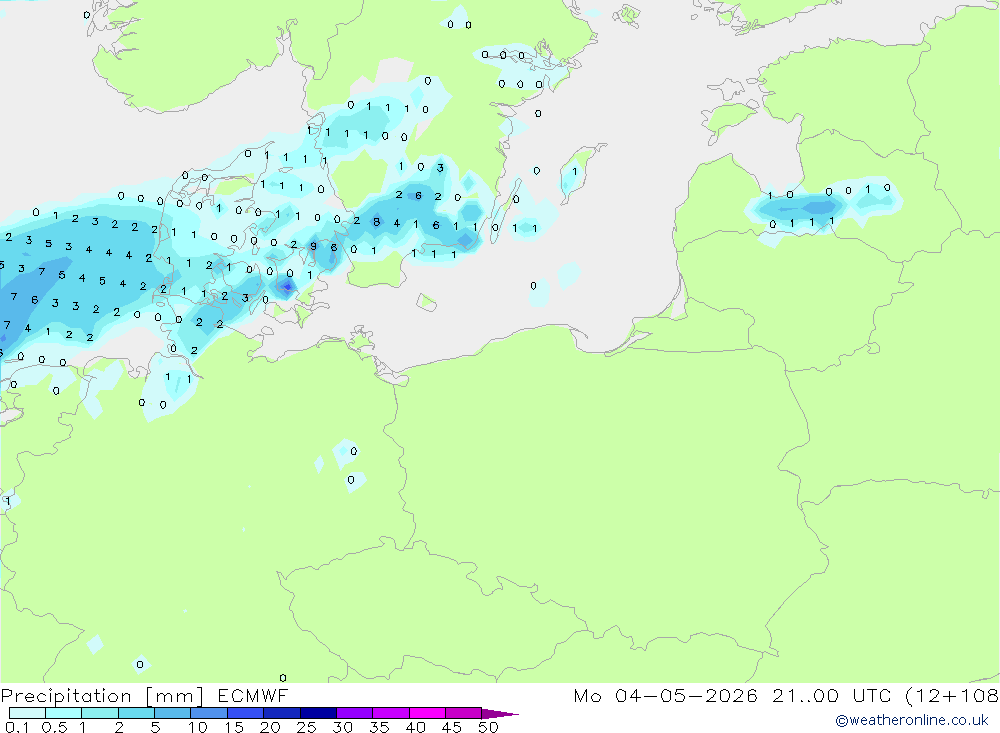Image resolution: width=1000 pixels, height=733 pixels.
Task: Click the legend value '35'
Action: point(379,727)
